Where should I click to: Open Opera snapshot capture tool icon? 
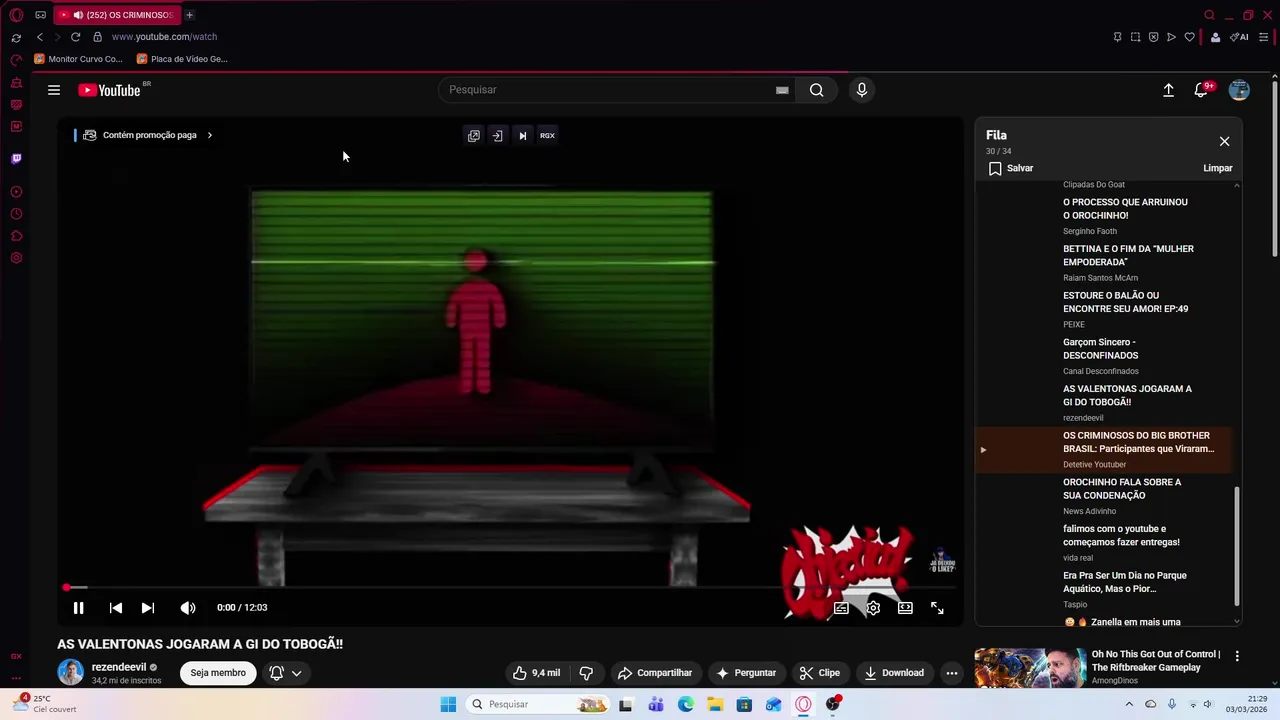(1135, 37)
